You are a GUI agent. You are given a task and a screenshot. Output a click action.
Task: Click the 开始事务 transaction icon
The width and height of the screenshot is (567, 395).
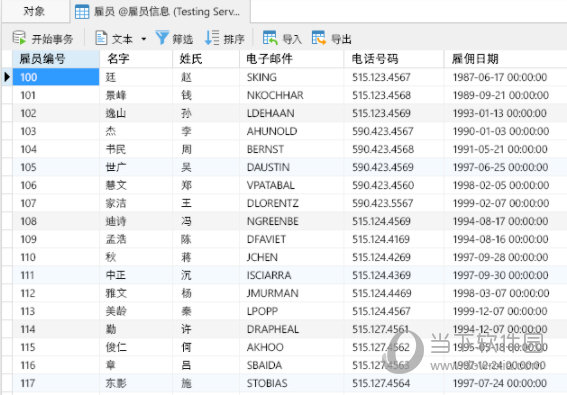pos(19,38)
